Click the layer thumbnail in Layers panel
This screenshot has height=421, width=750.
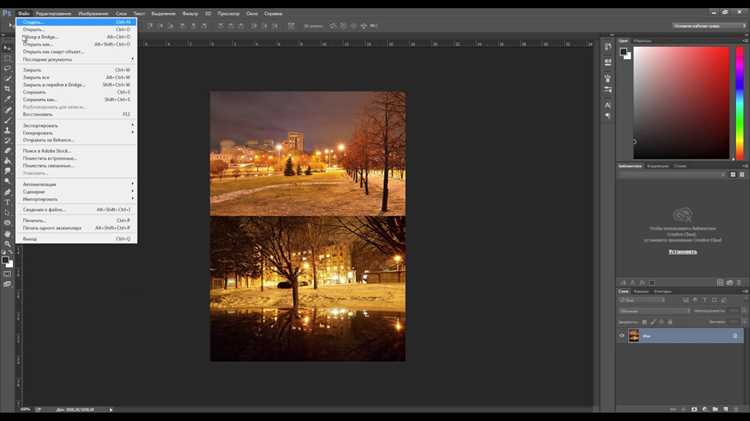coord(634,336)
